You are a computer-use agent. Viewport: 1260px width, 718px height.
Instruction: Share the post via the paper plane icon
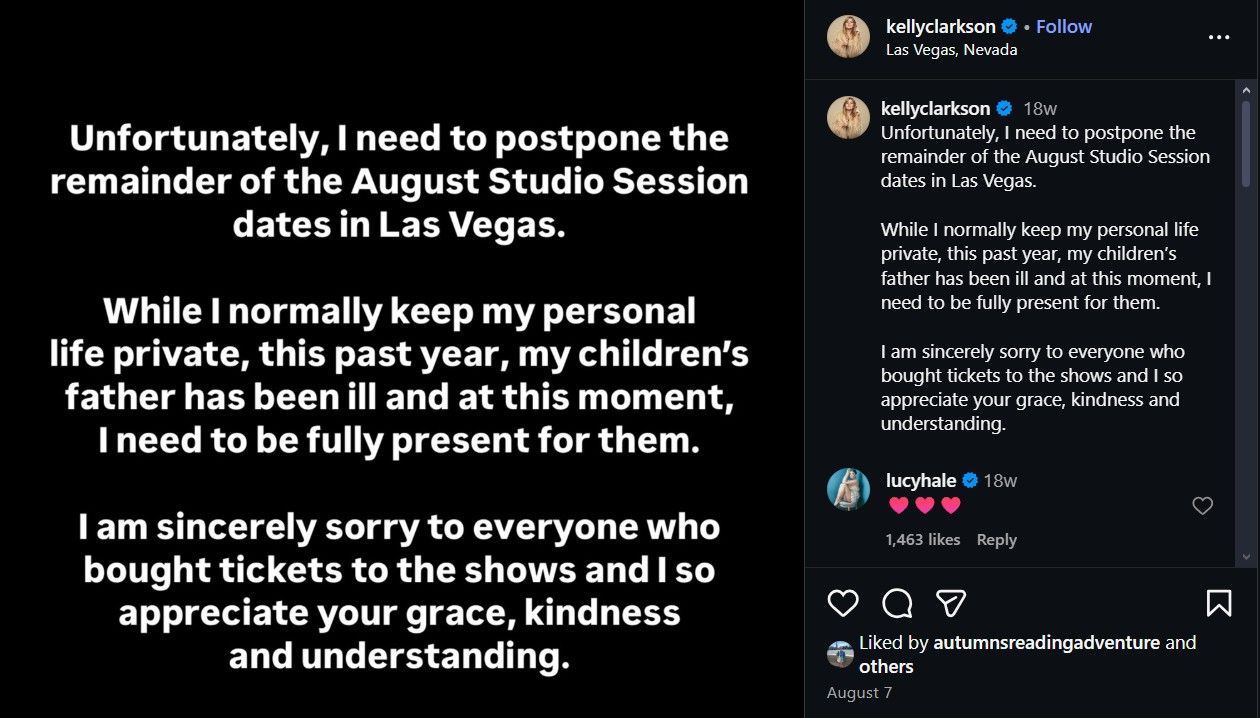pos(951,603)
